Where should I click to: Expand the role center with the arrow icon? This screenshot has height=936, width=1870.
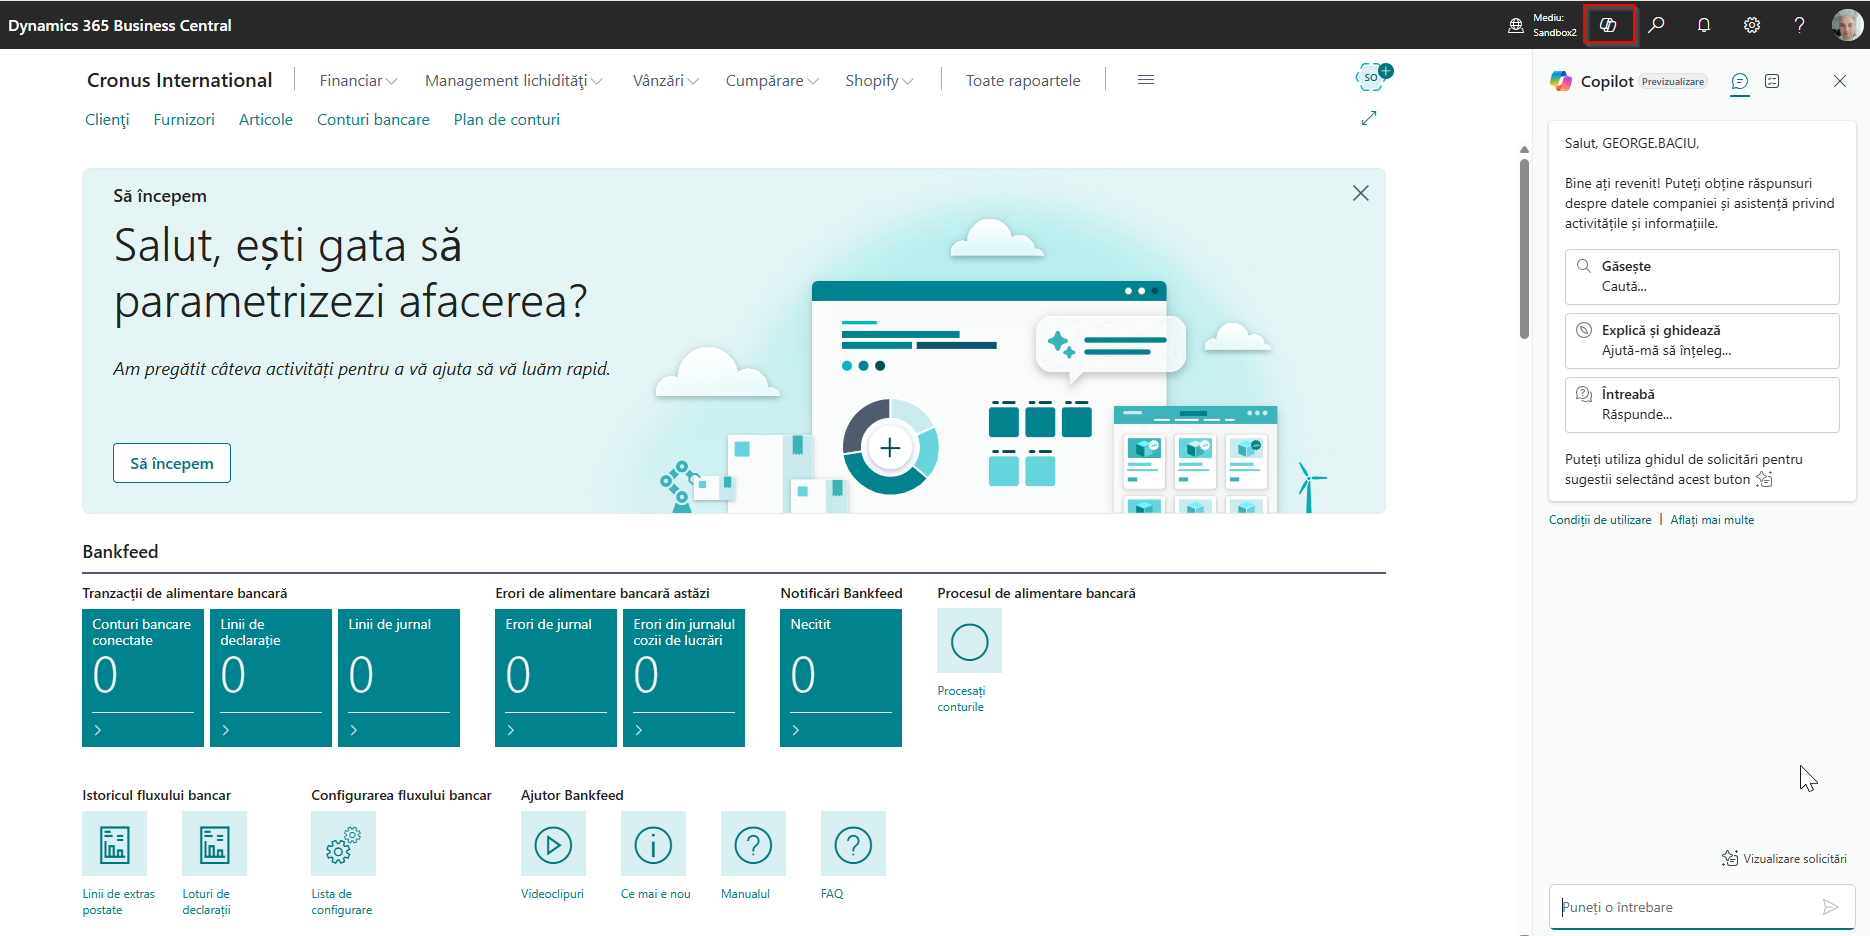click(1369, 118)
